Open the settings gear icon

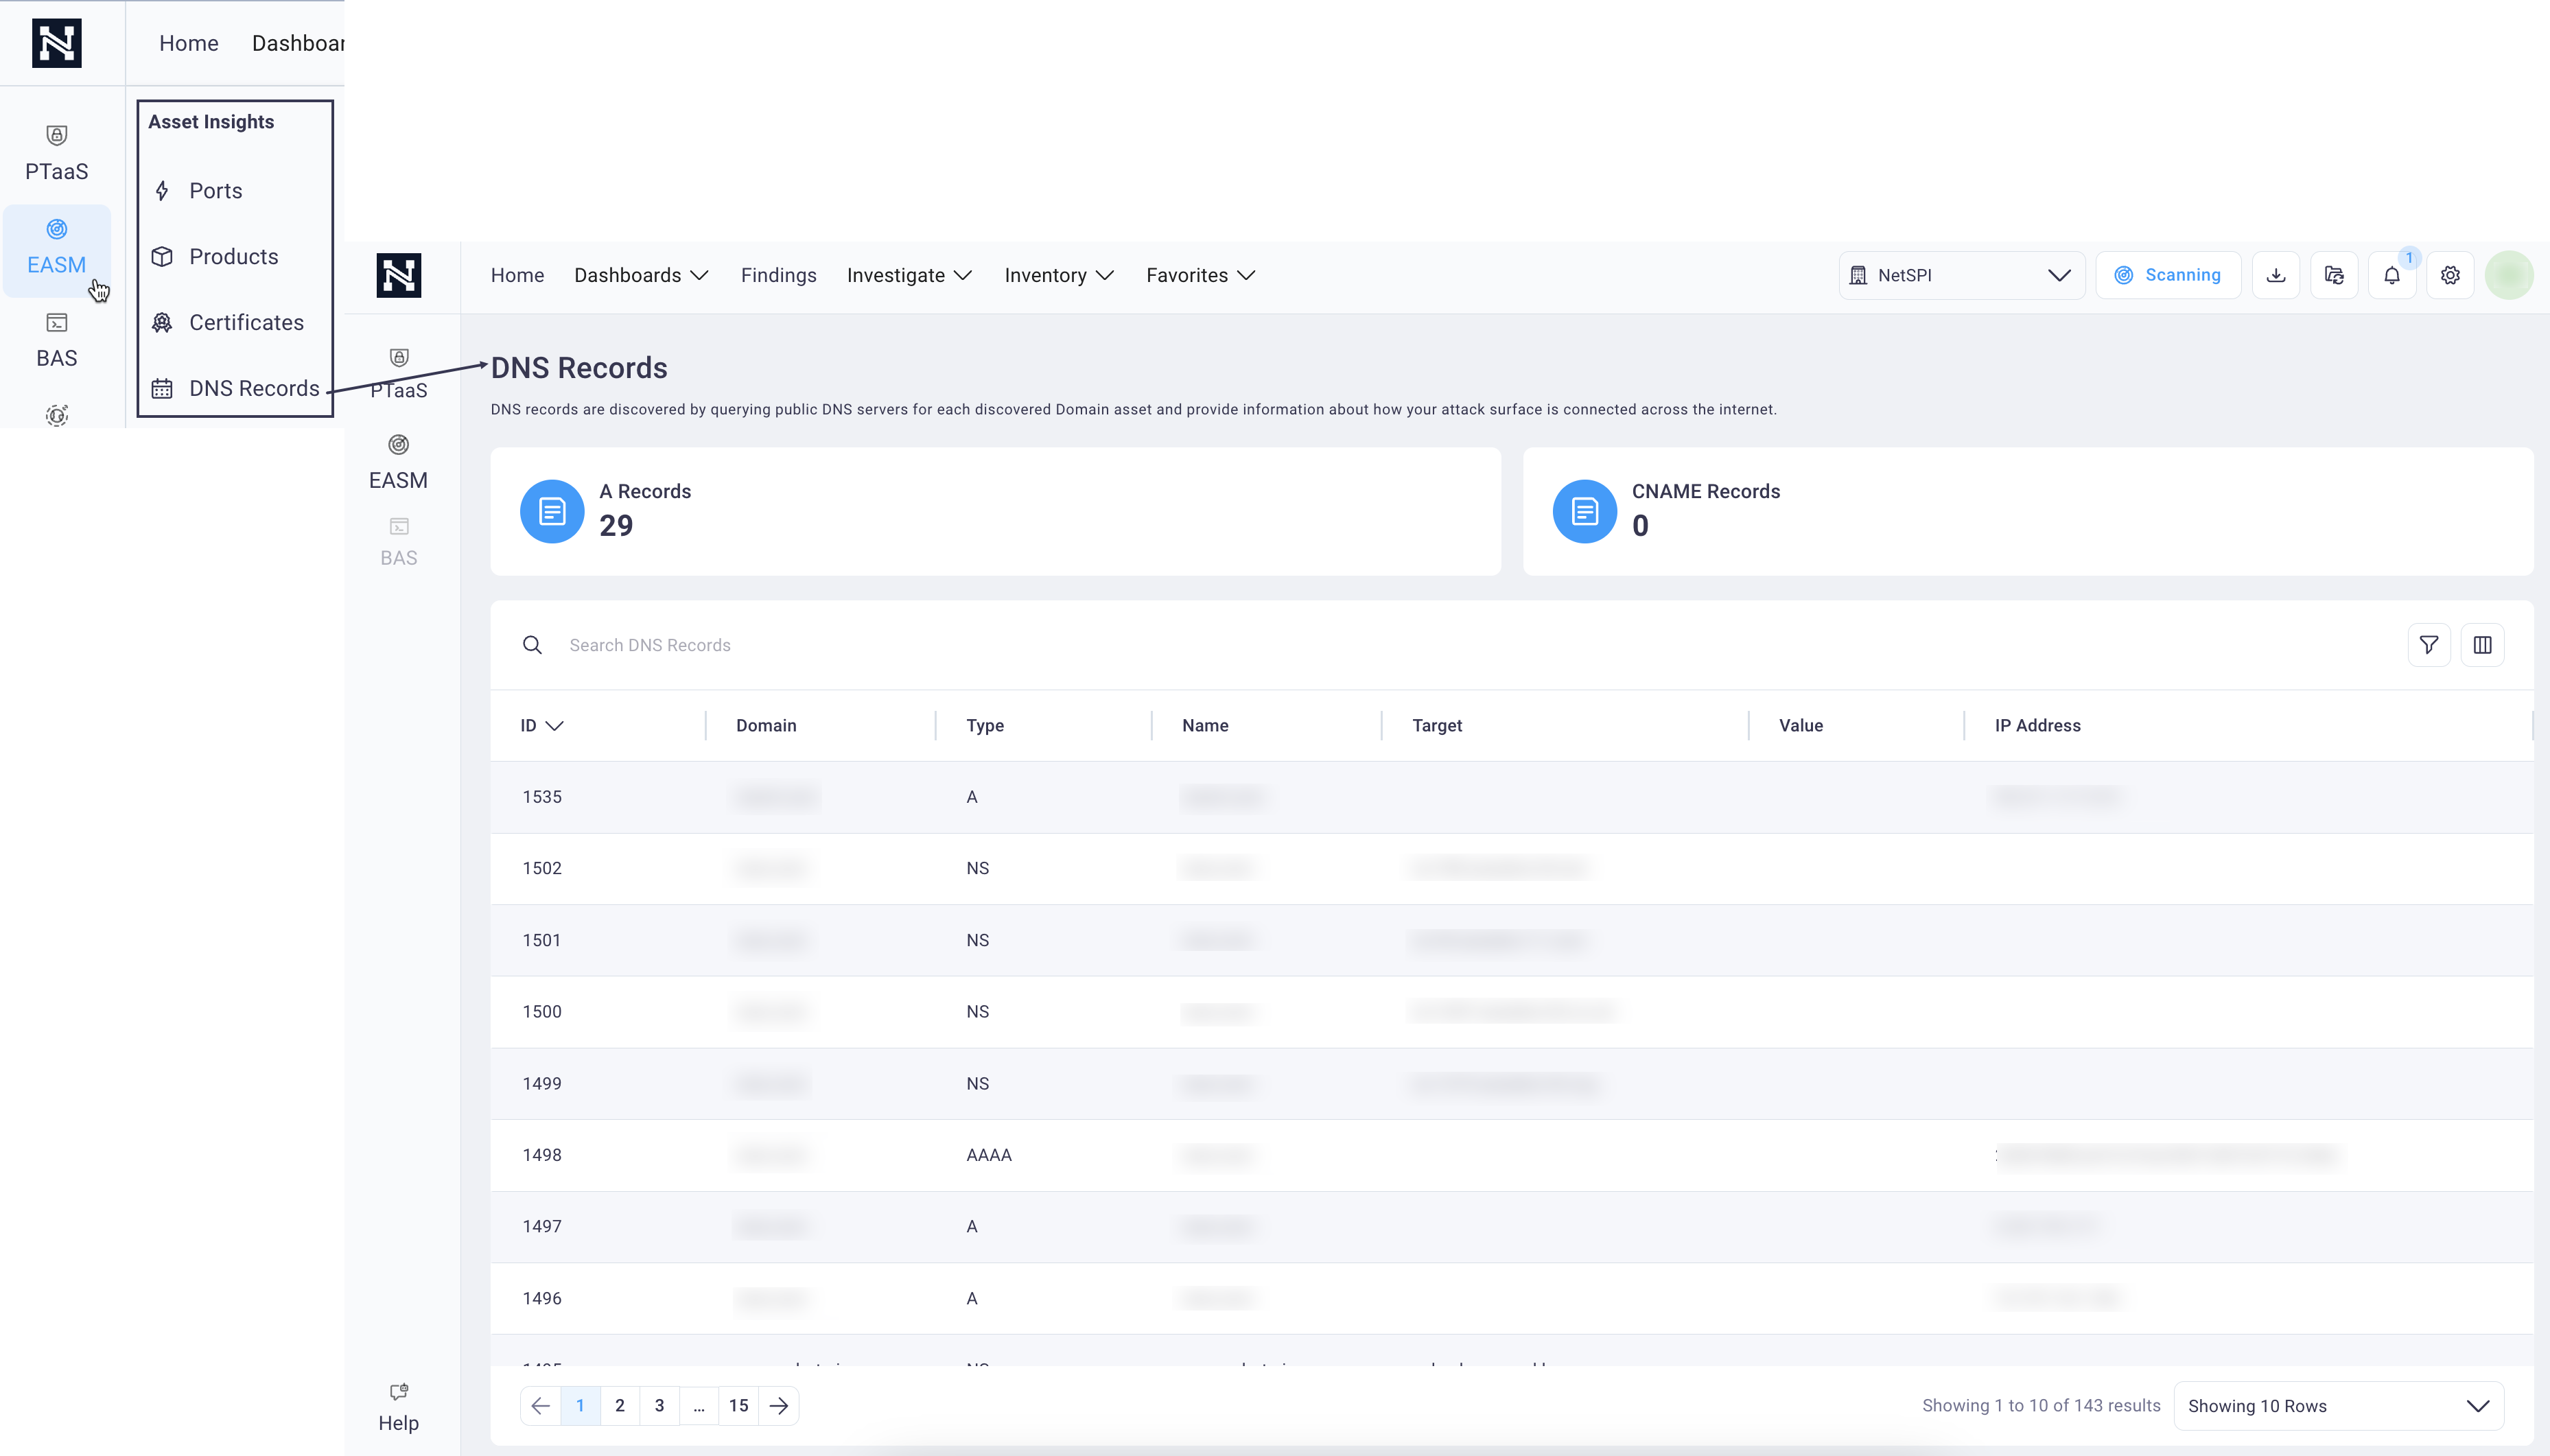pos(2449,274)
